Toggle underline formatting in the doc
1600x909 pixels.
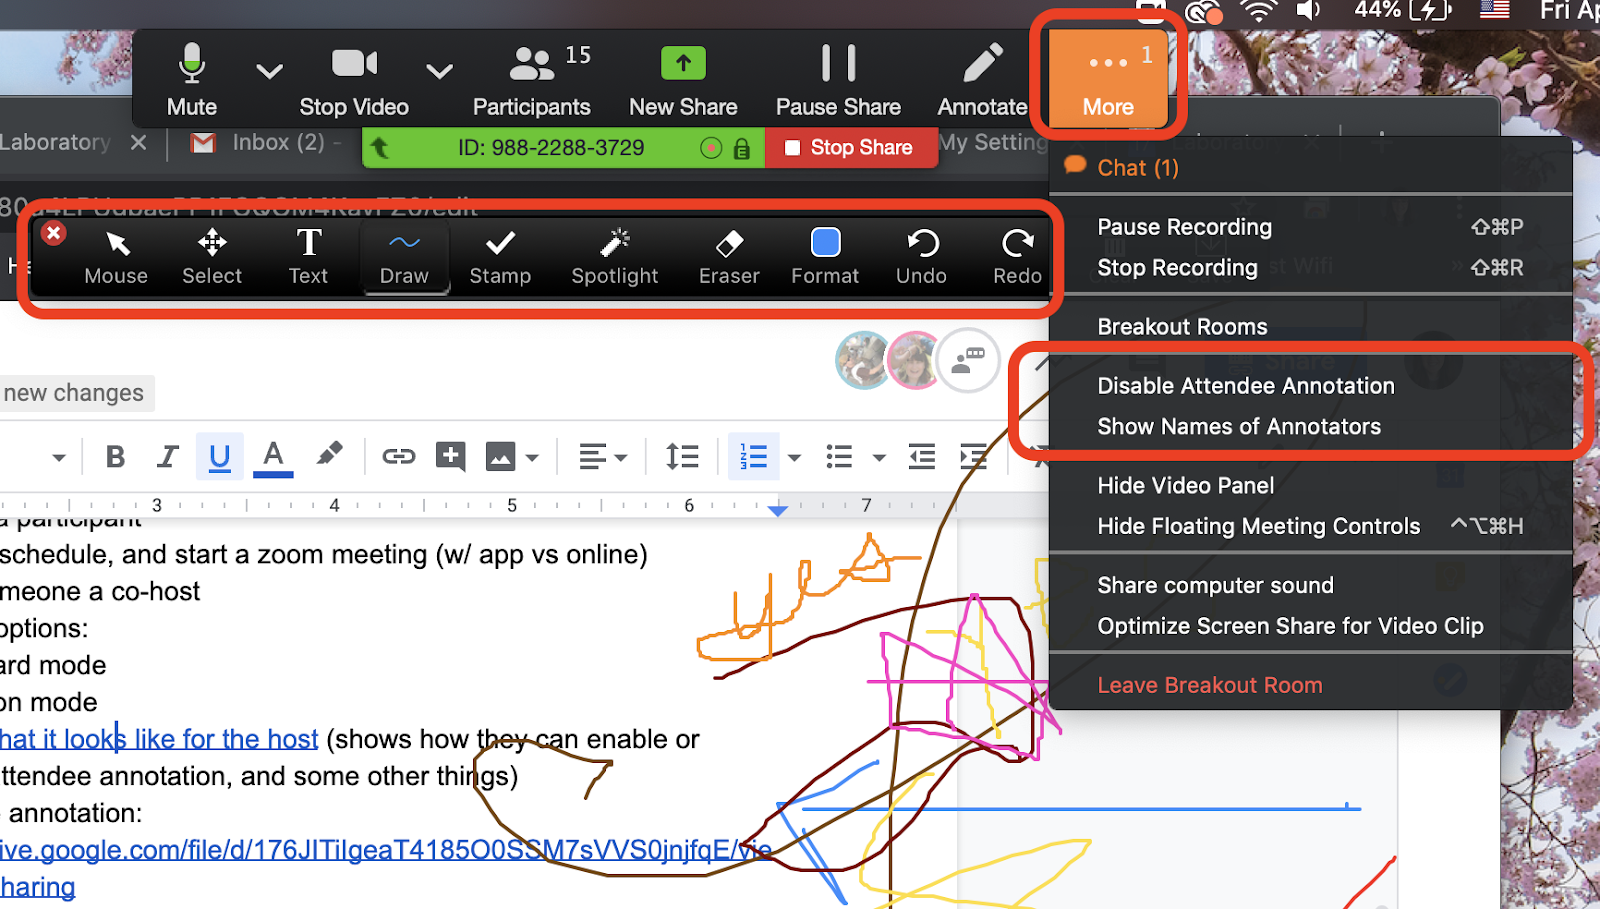click(x=220, y=457)
